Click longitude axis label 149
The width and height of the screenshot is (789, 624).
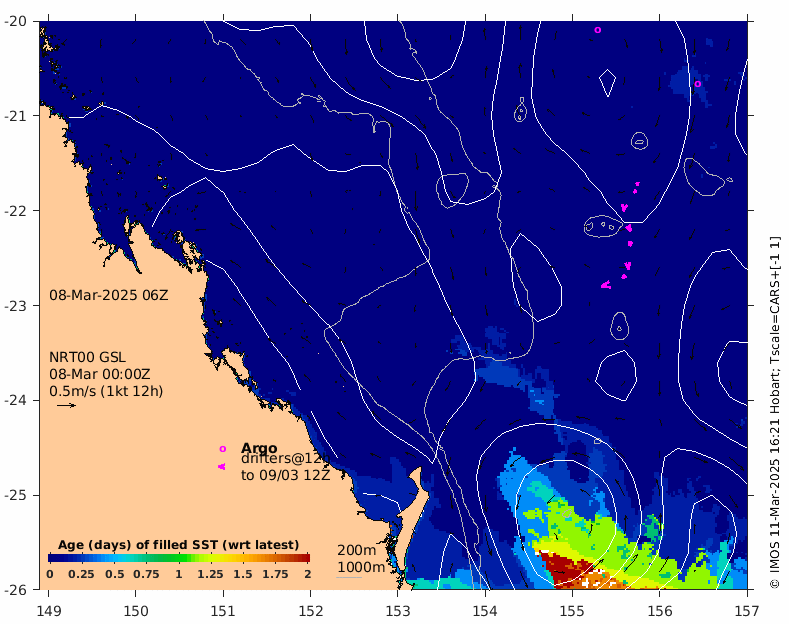(x=49, y=611)
